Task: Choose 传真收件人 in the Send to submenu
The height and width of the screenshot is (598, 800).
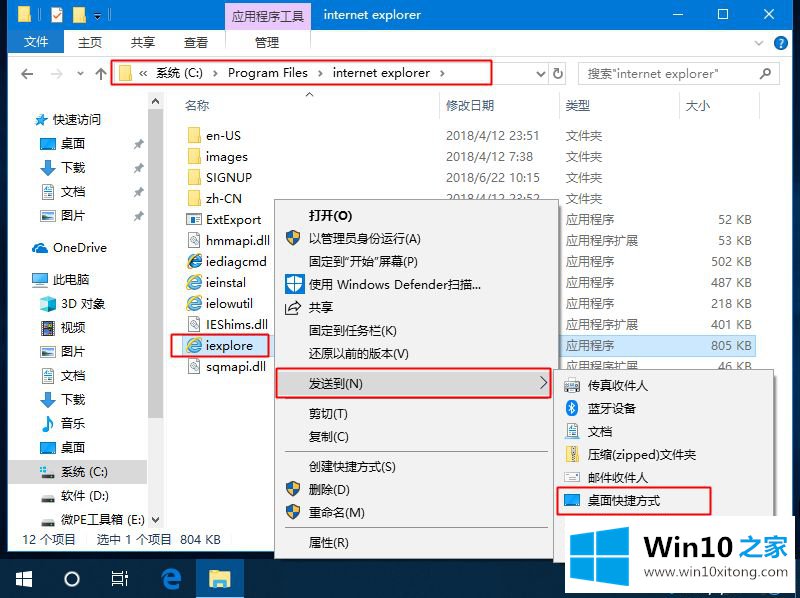Action: coord(663,385)
